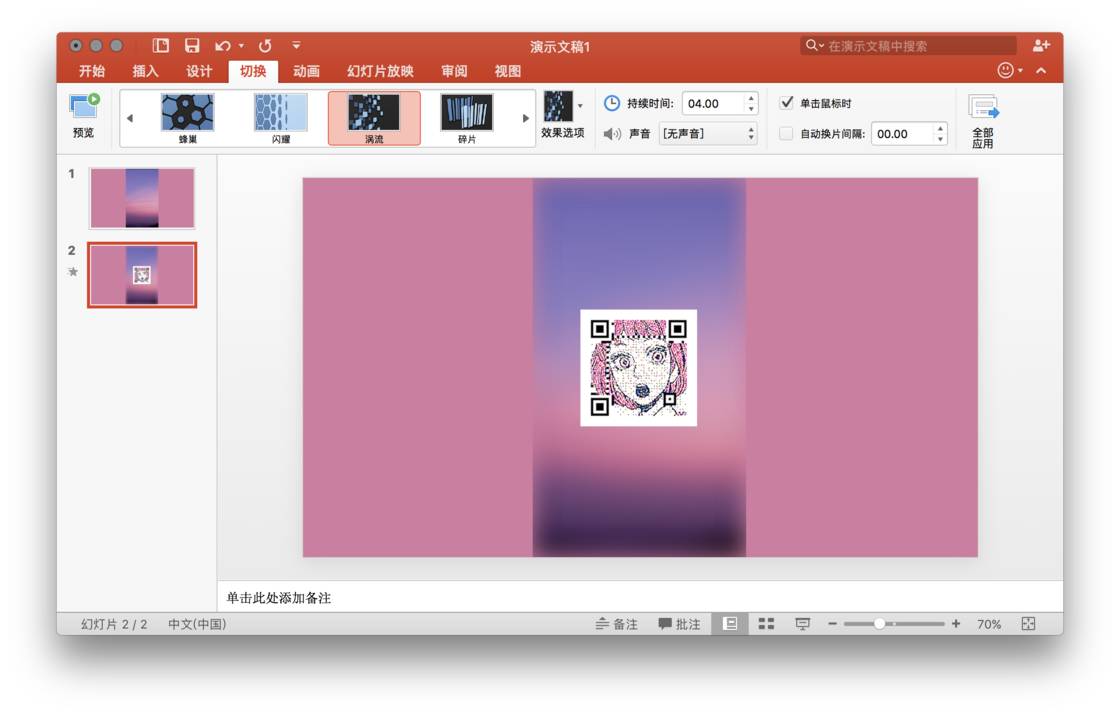Click the auto advance field stepper arrows

pos(940,134)
